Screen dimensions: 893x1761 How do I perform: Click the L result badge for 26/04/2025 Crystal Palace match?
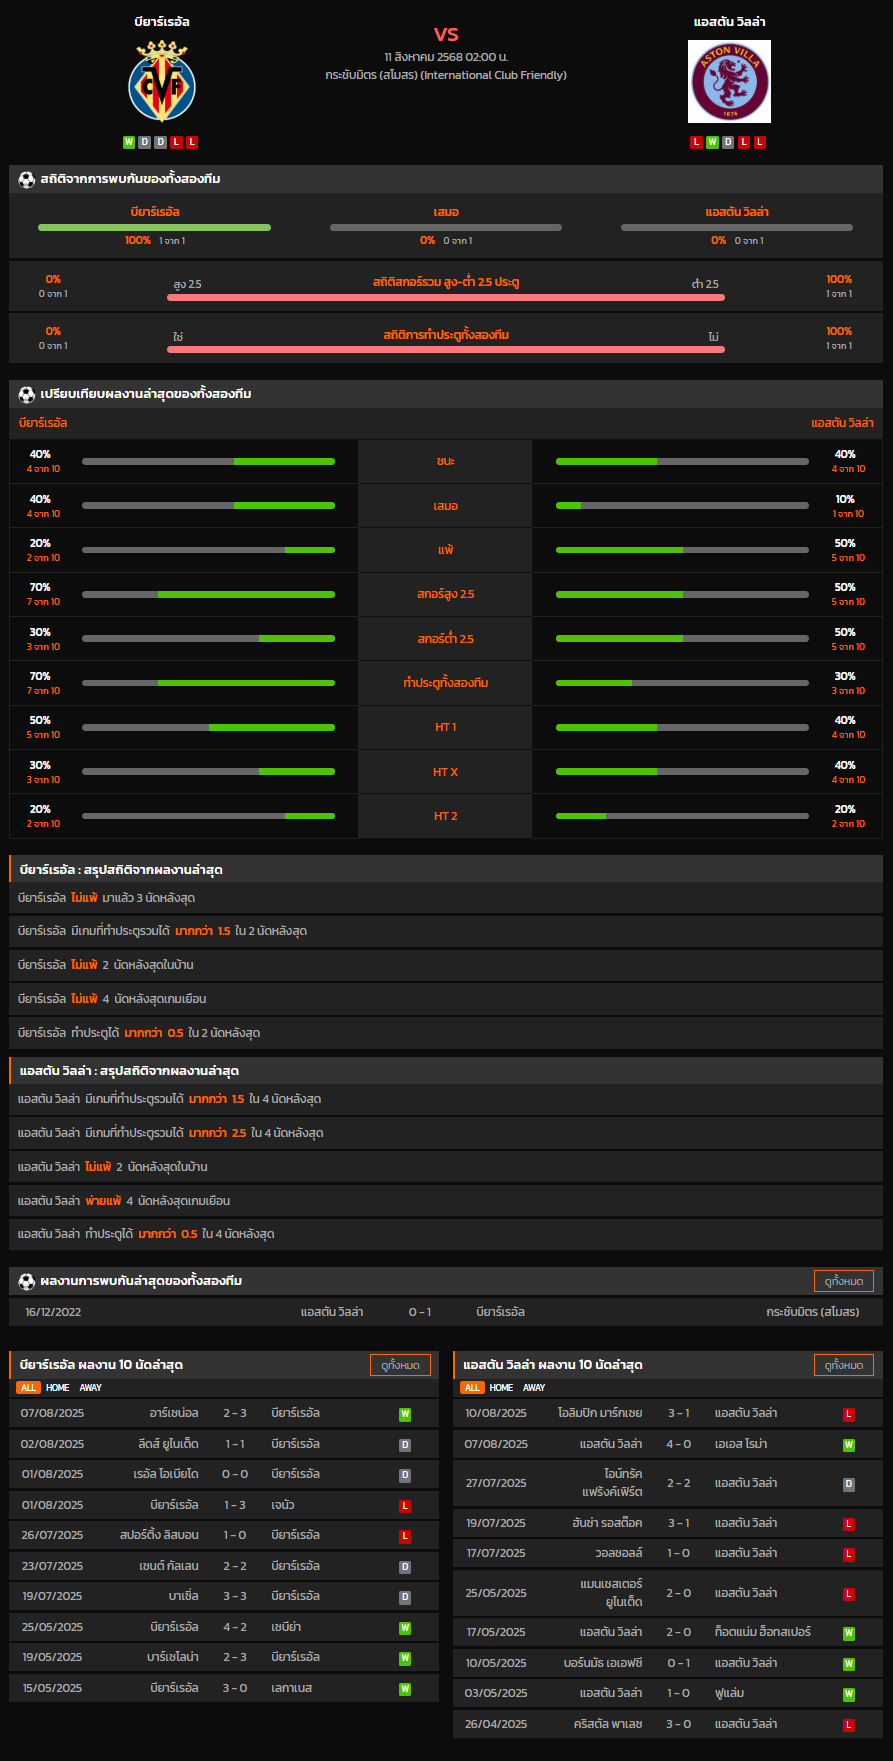click(x=849, y=1725)
